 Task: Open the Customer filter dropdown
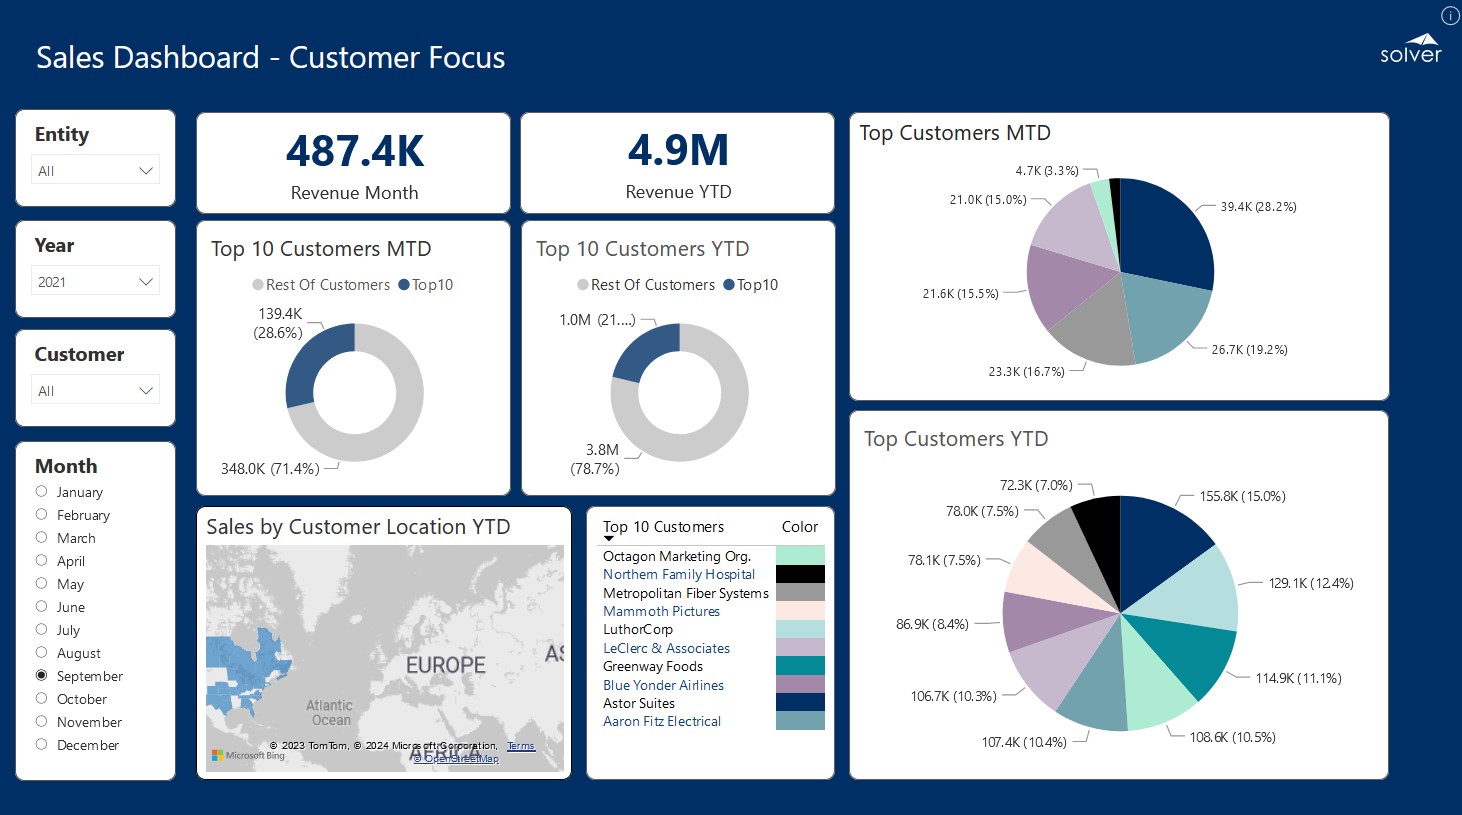click(x=95, y=391)
